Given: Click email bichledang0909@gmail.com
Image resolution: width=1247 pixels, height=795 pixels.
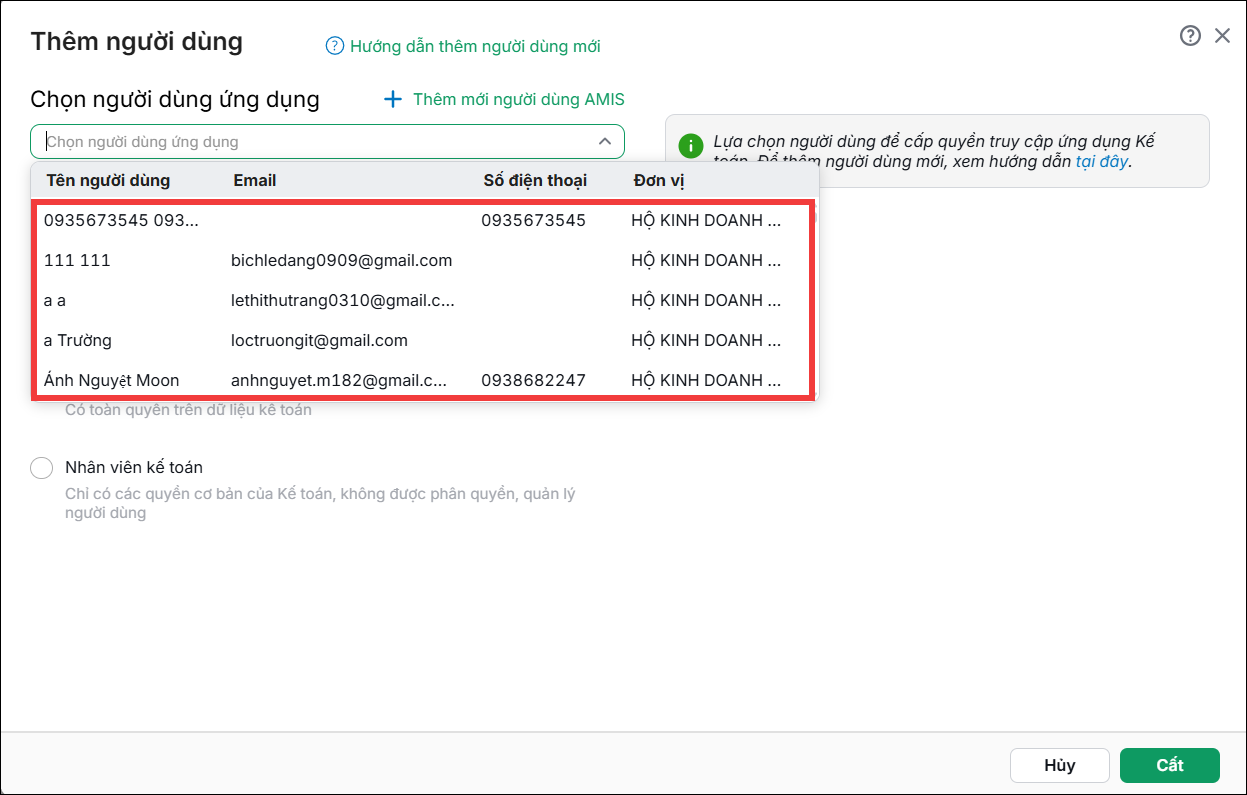Looking at the screenshot, I should pos(341,260).
